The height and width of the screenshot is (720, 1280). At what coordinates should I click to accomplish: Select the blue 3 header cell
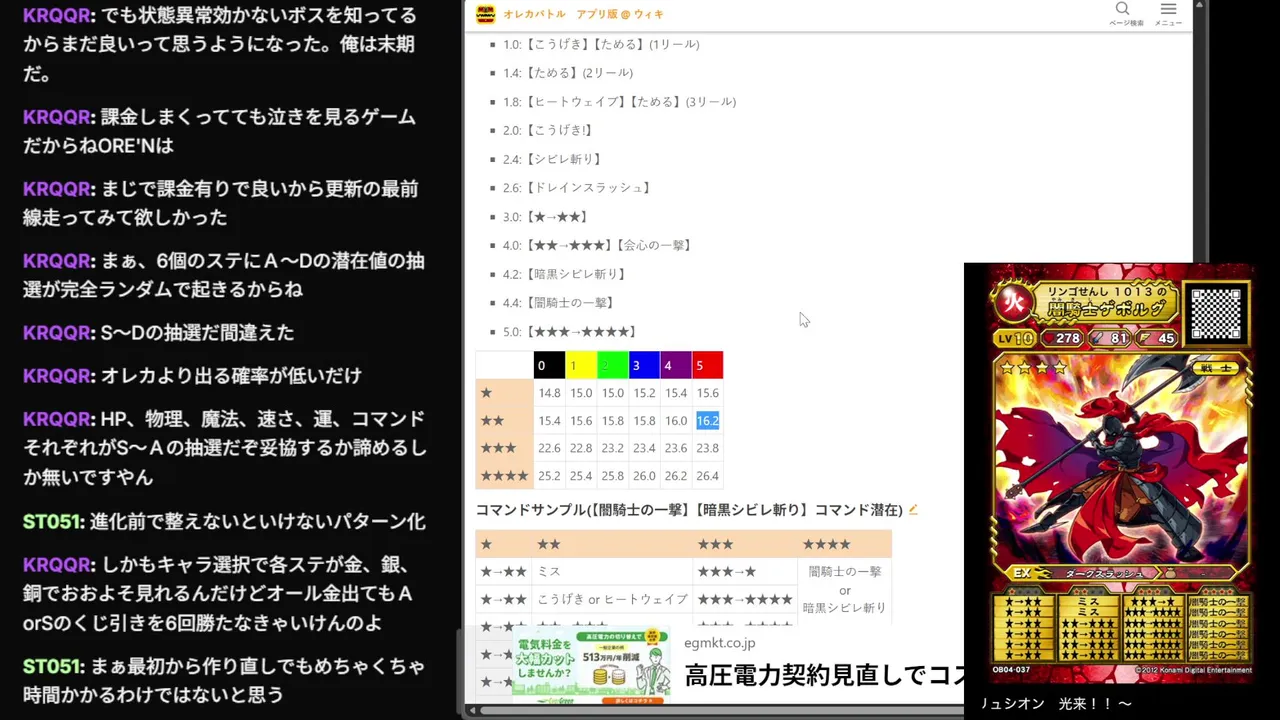[644, 365]
